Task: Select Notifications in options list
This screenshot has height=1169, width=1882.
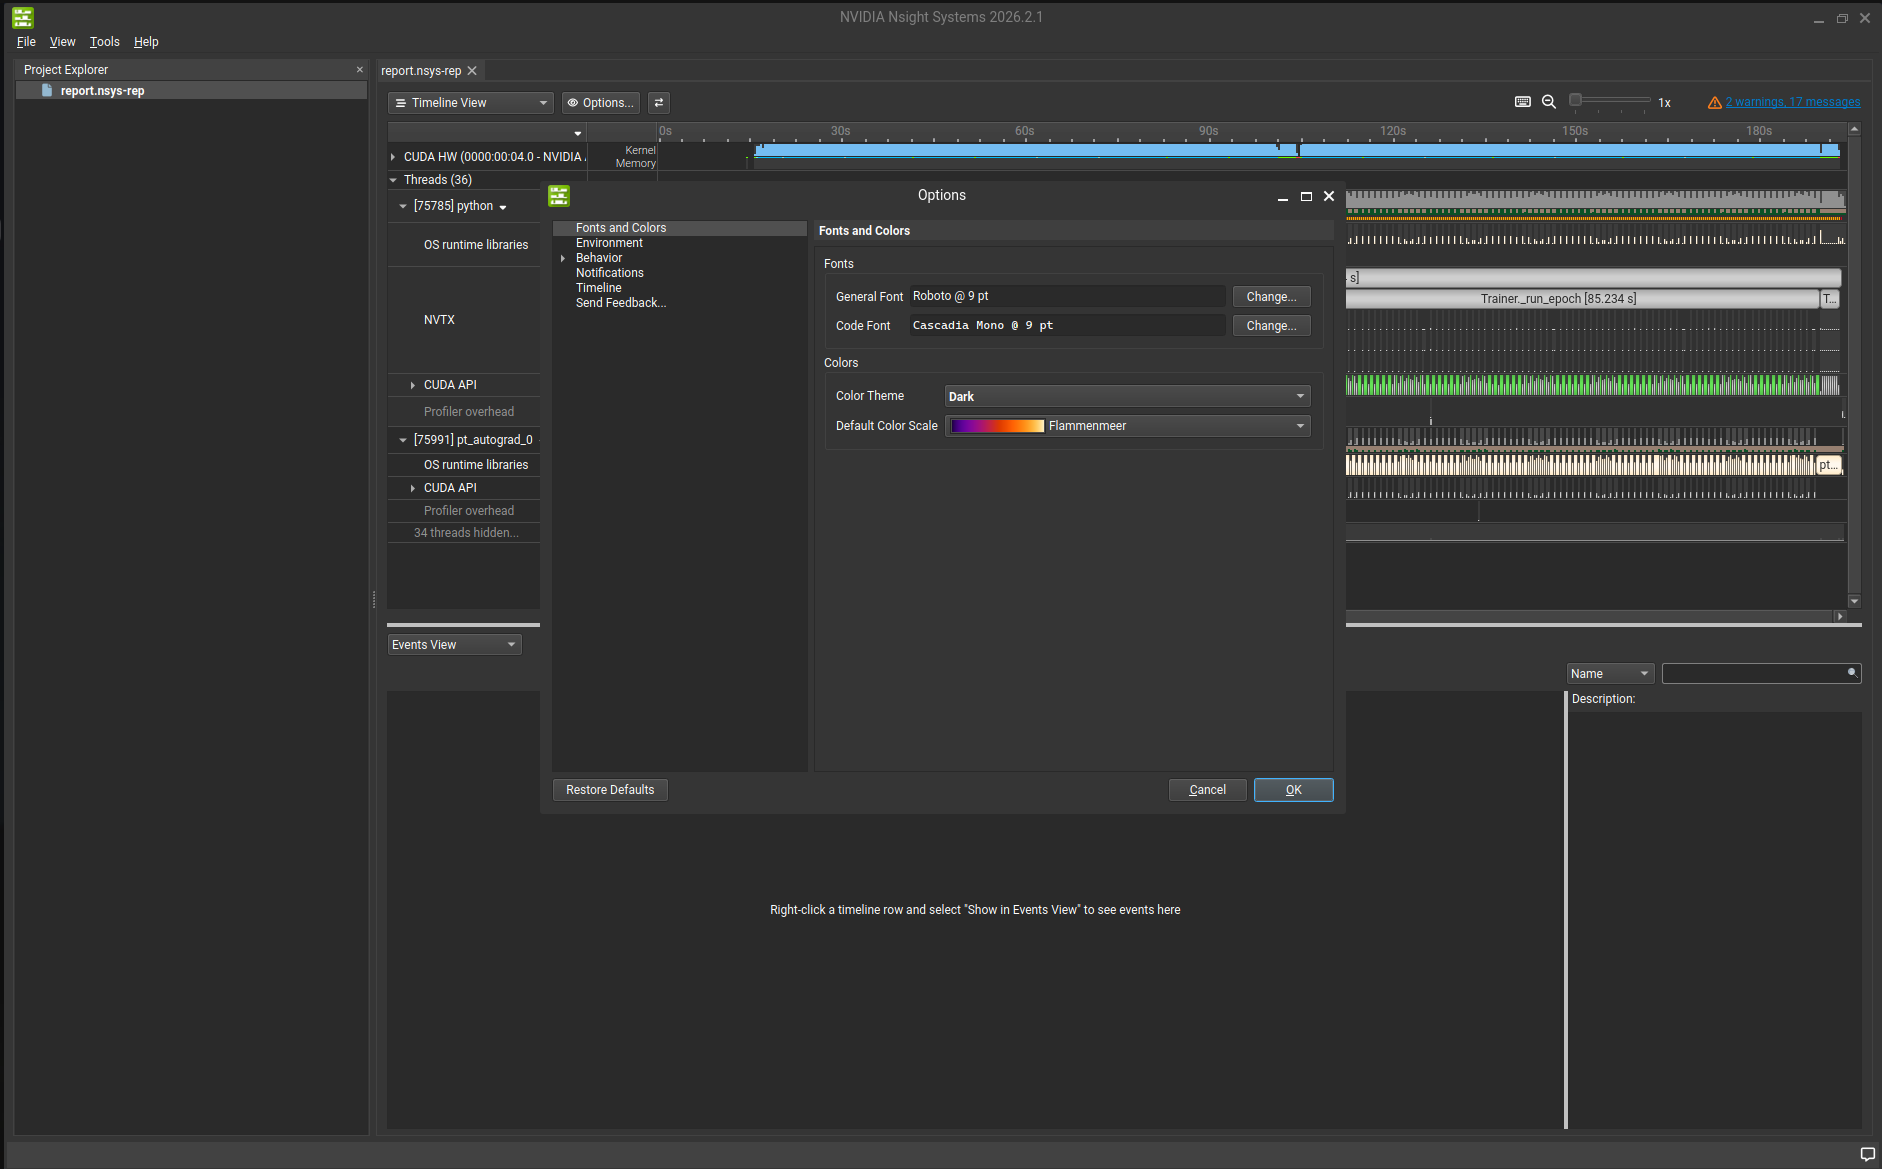Action: click(x=609, y=273)
